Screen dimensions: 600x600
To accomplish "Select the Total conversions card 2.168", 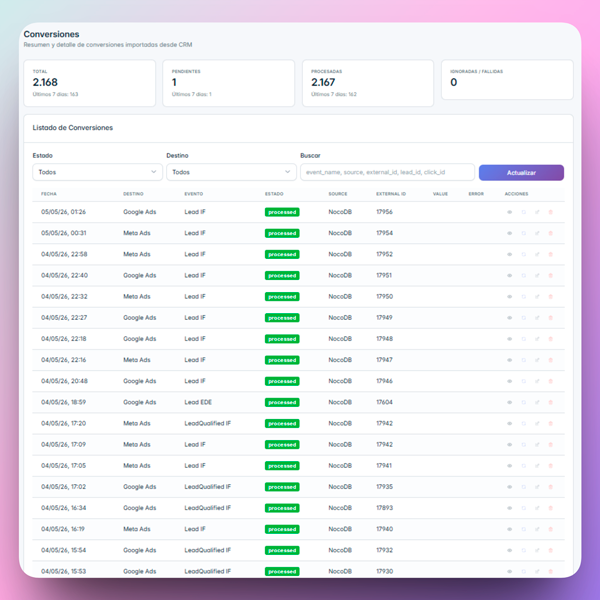I will pyautogui.click(x=90, y=83).
